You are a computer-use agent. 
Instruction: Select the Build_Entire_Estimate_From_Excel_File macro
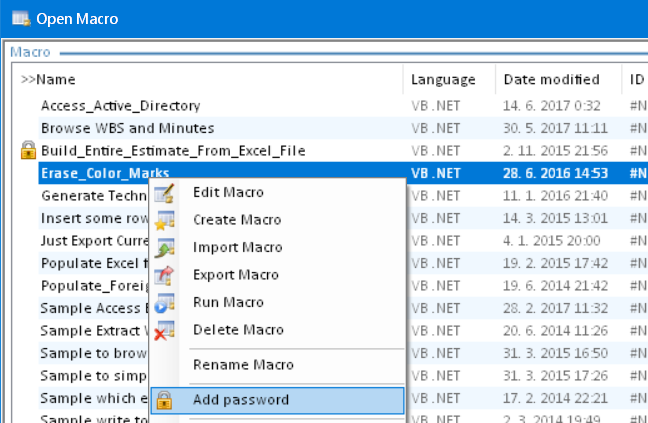(172, 150)
